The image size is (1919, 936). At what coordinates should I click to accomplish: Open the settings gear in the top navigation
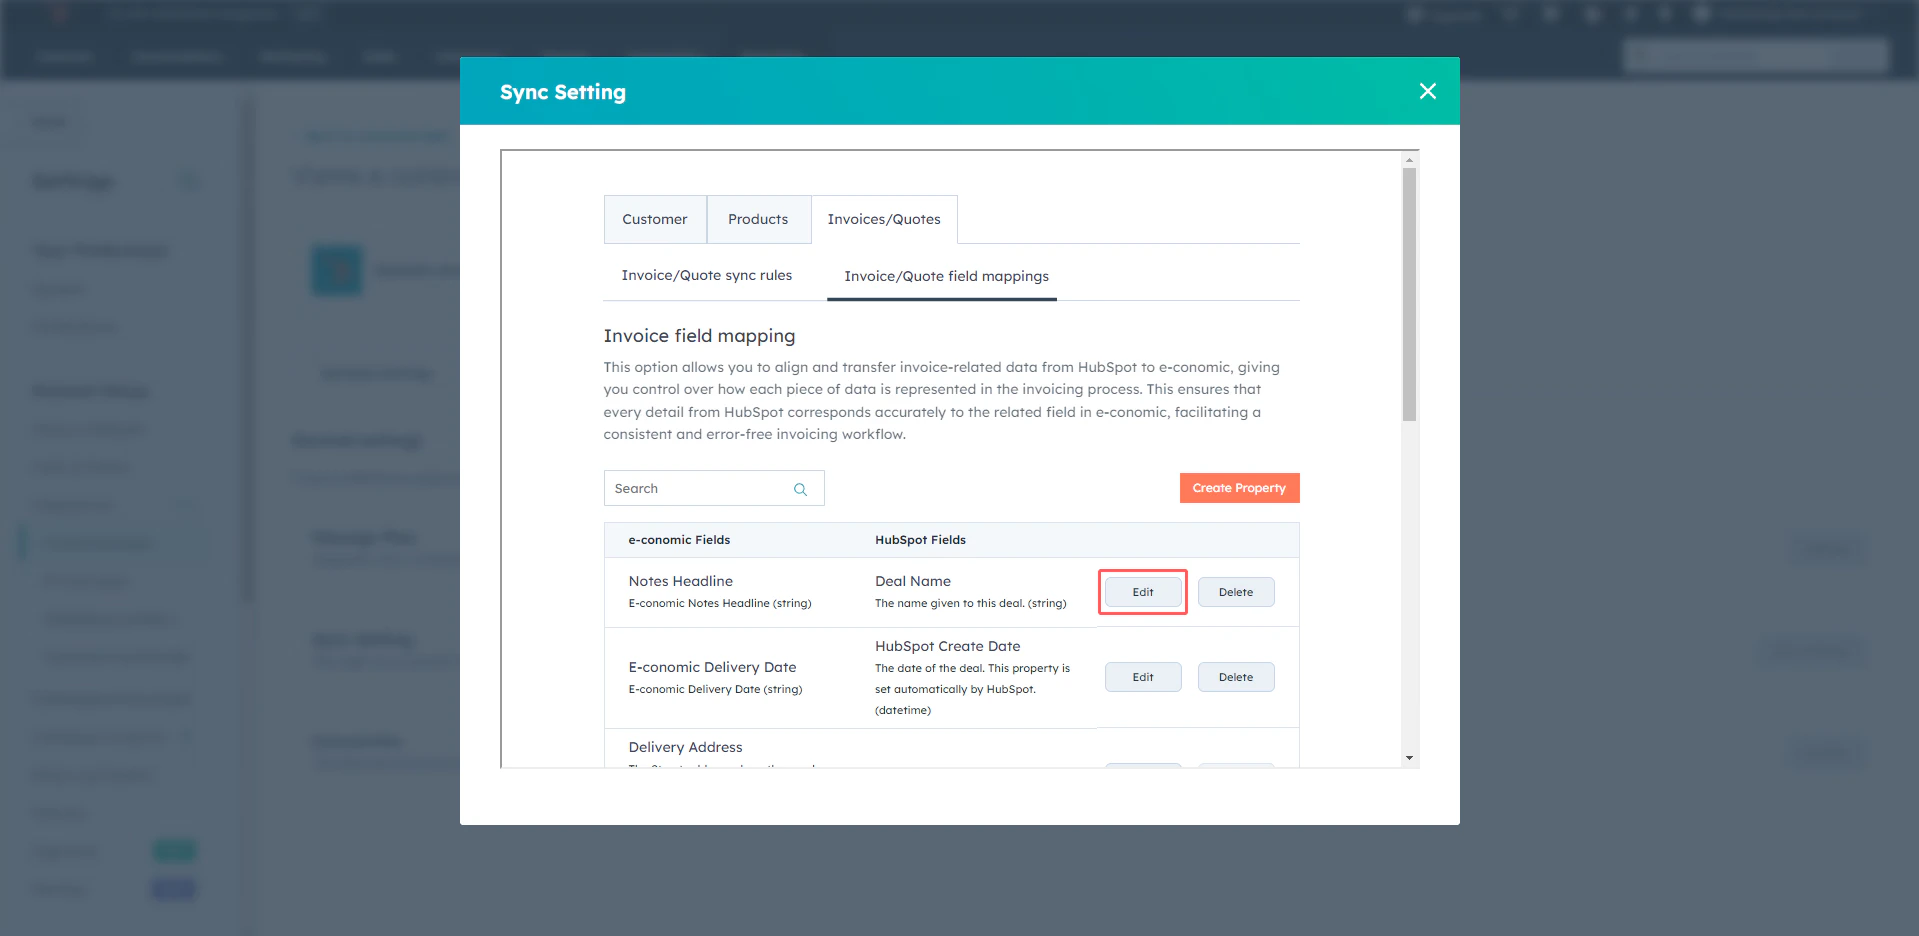click(1630, 14)
